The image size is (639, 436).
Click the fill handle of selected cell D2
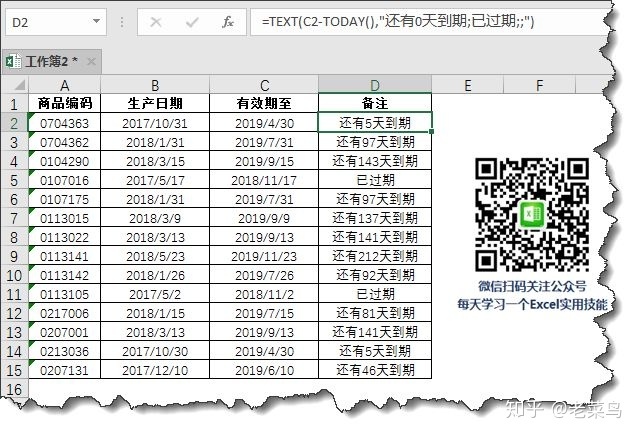coord(432,131)
